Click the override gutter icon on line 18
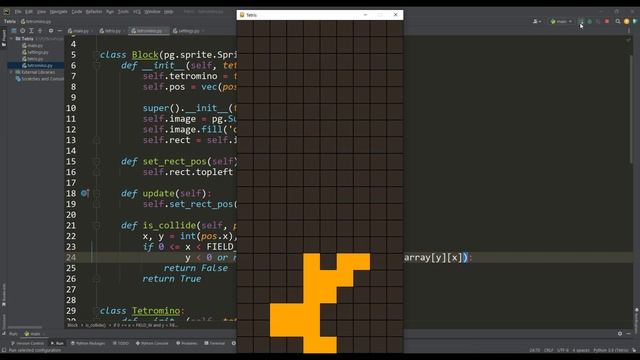The image size is (640, 360). point(84,193)
